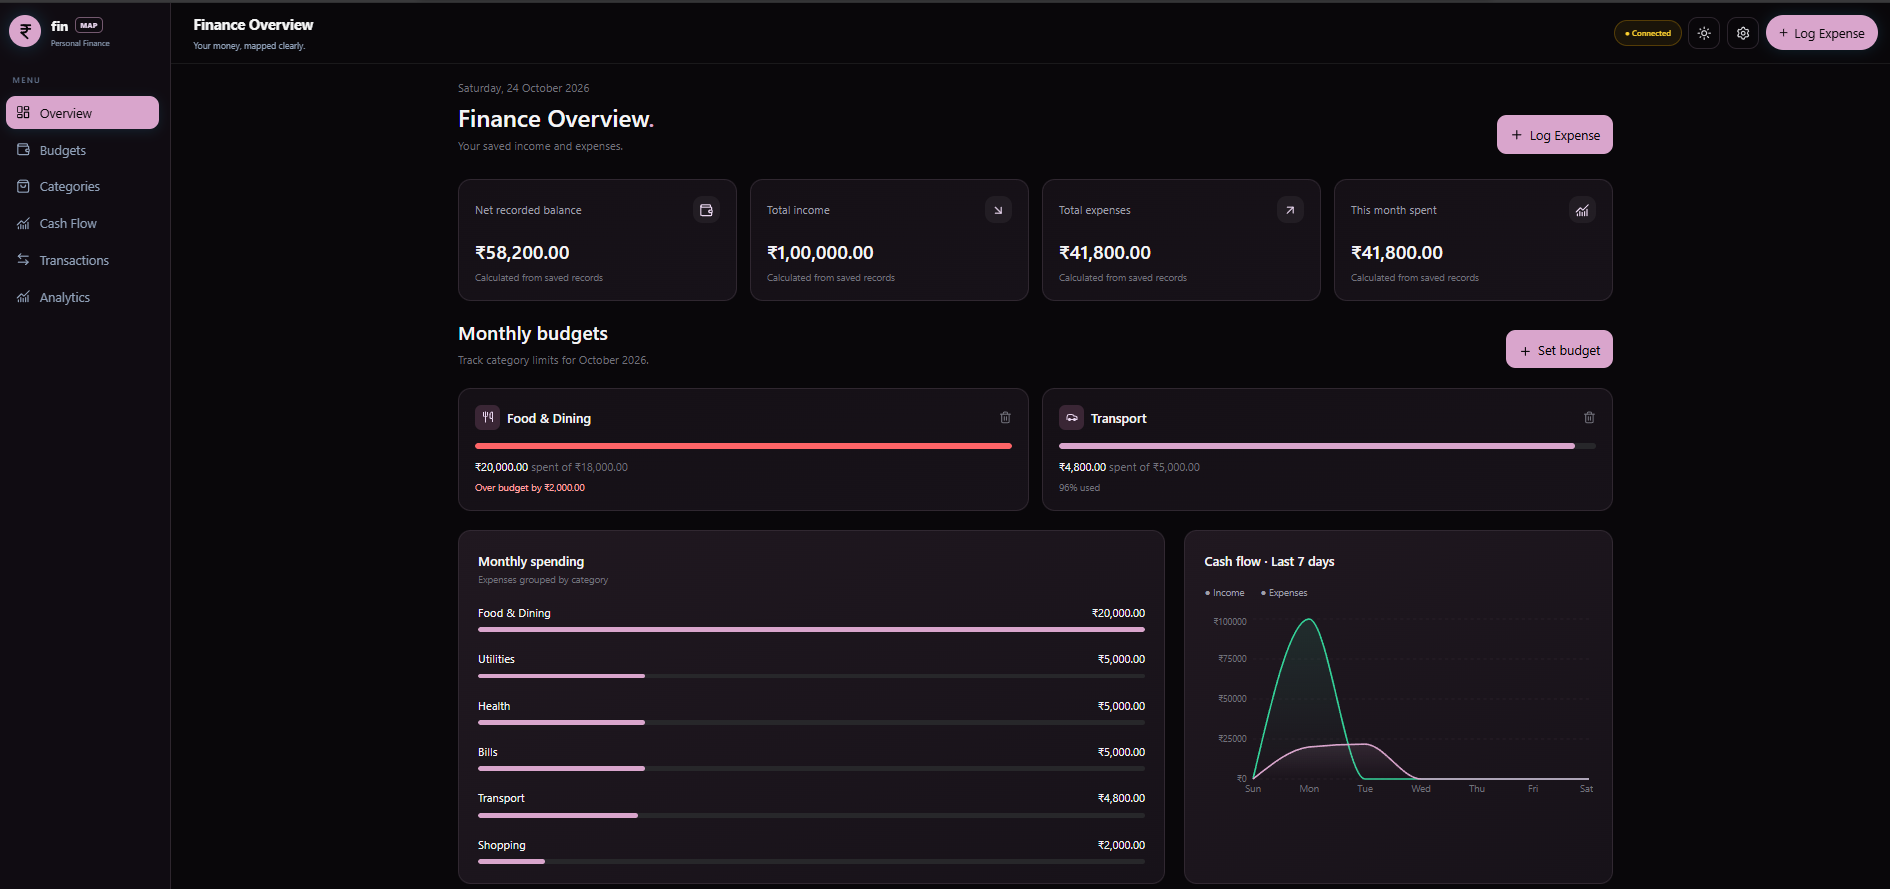Click arrow icon on Total income card
1890x889 pixels.
[x=998, y=210]
